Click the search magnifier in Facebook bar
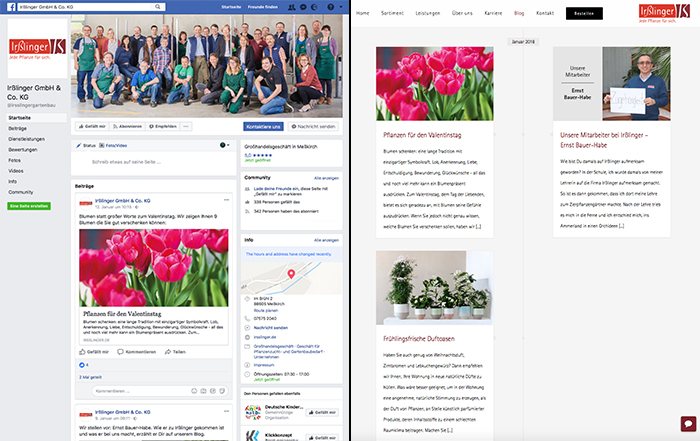This screenshot has height=441, width=700. pyautogui.click(x=158, y=7)
